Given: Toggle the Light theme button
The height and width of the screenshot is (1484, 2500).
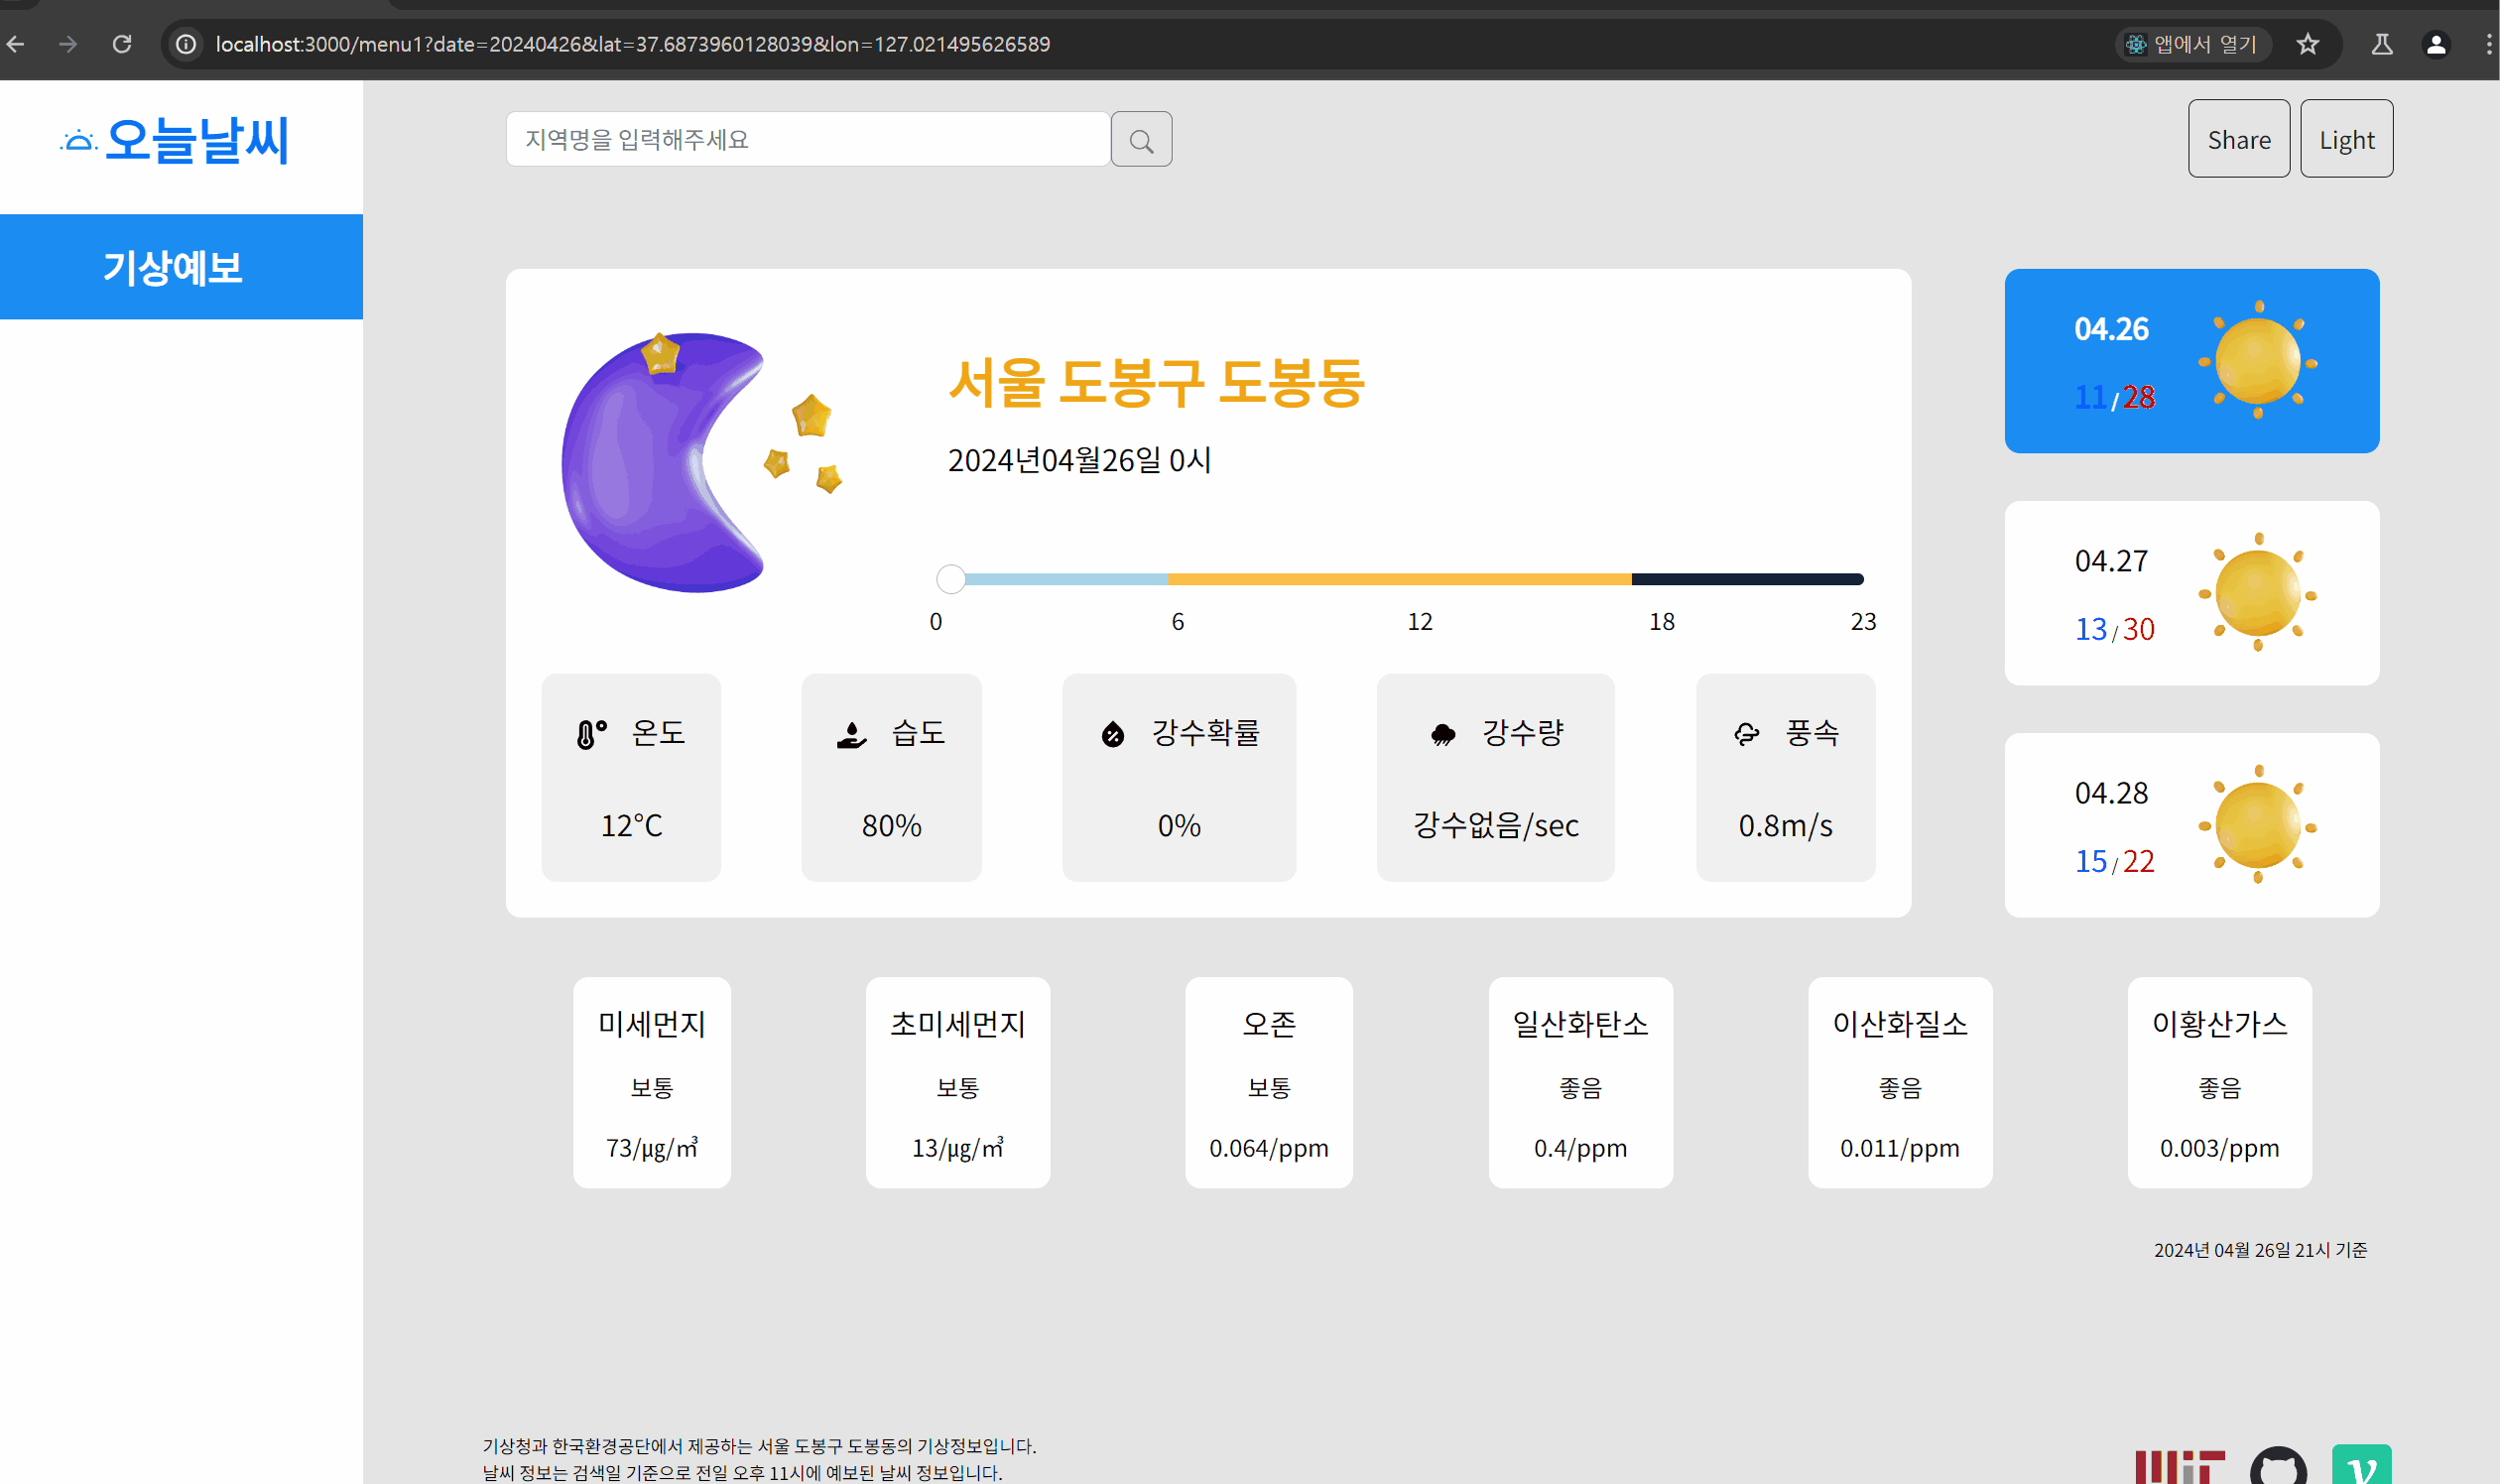Looking at the screenshot, I should point(2346,139).
